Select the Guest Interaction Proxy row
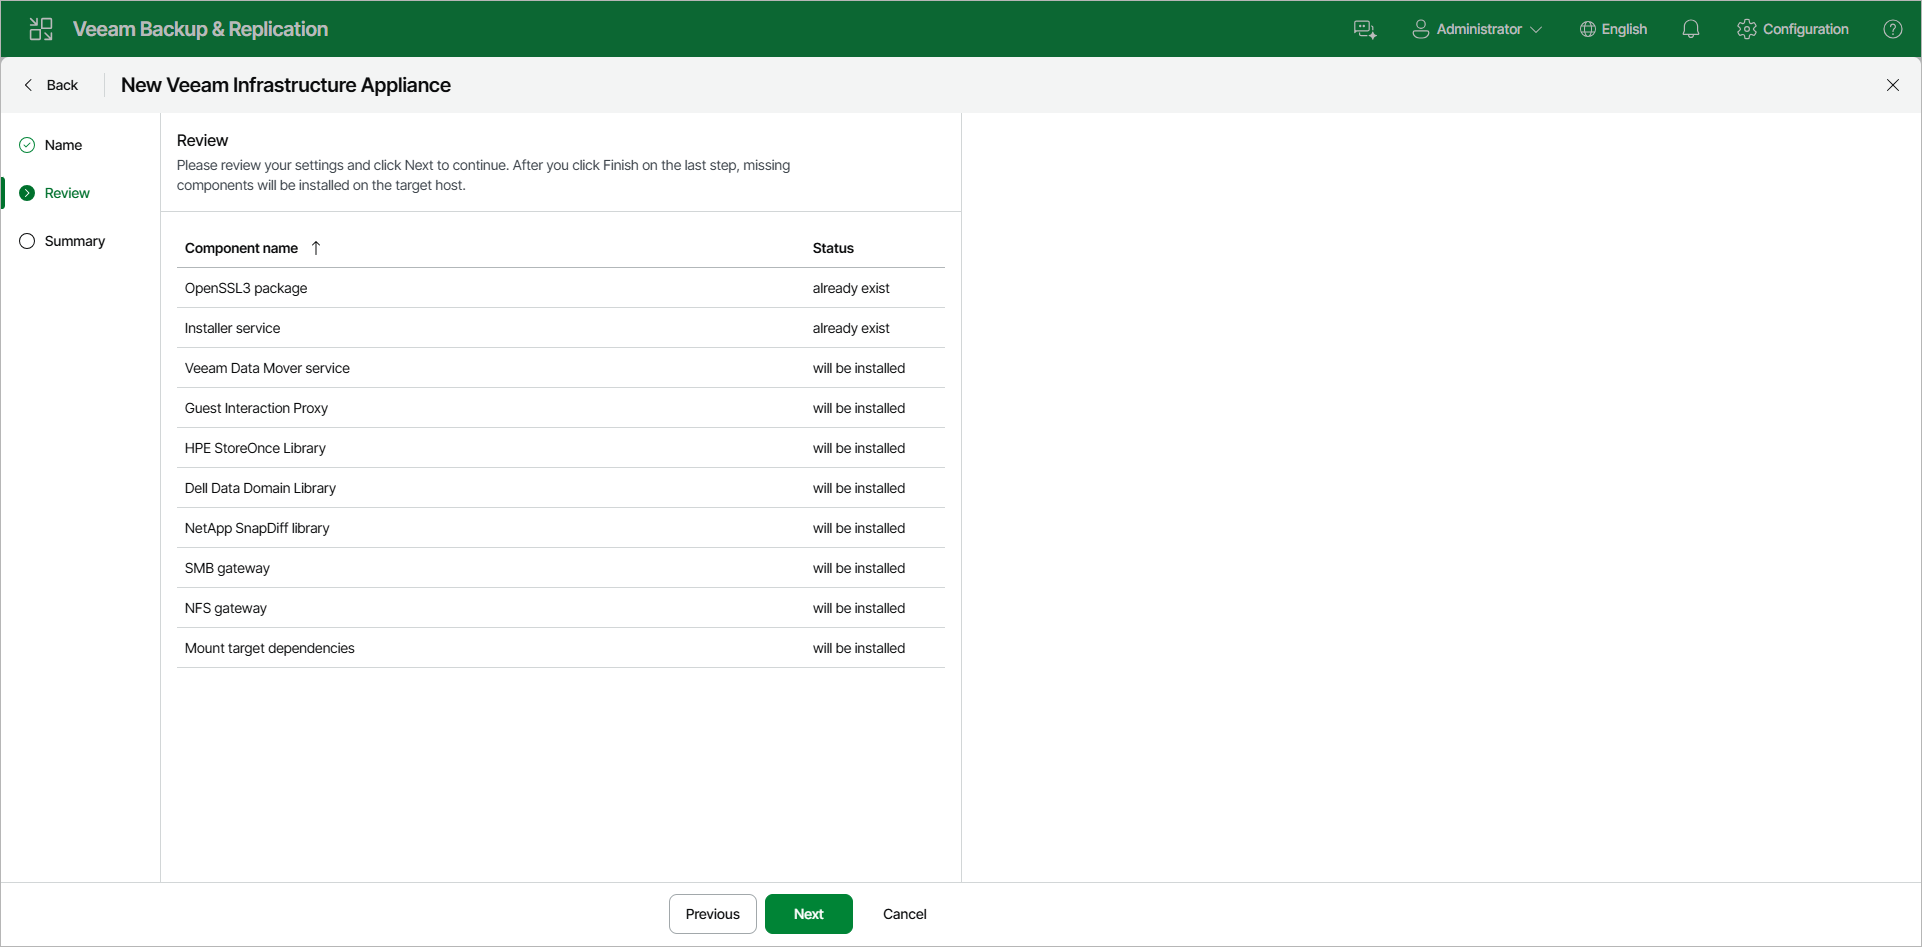Viewport: 1922px width, 947px height. click(561, 408)
